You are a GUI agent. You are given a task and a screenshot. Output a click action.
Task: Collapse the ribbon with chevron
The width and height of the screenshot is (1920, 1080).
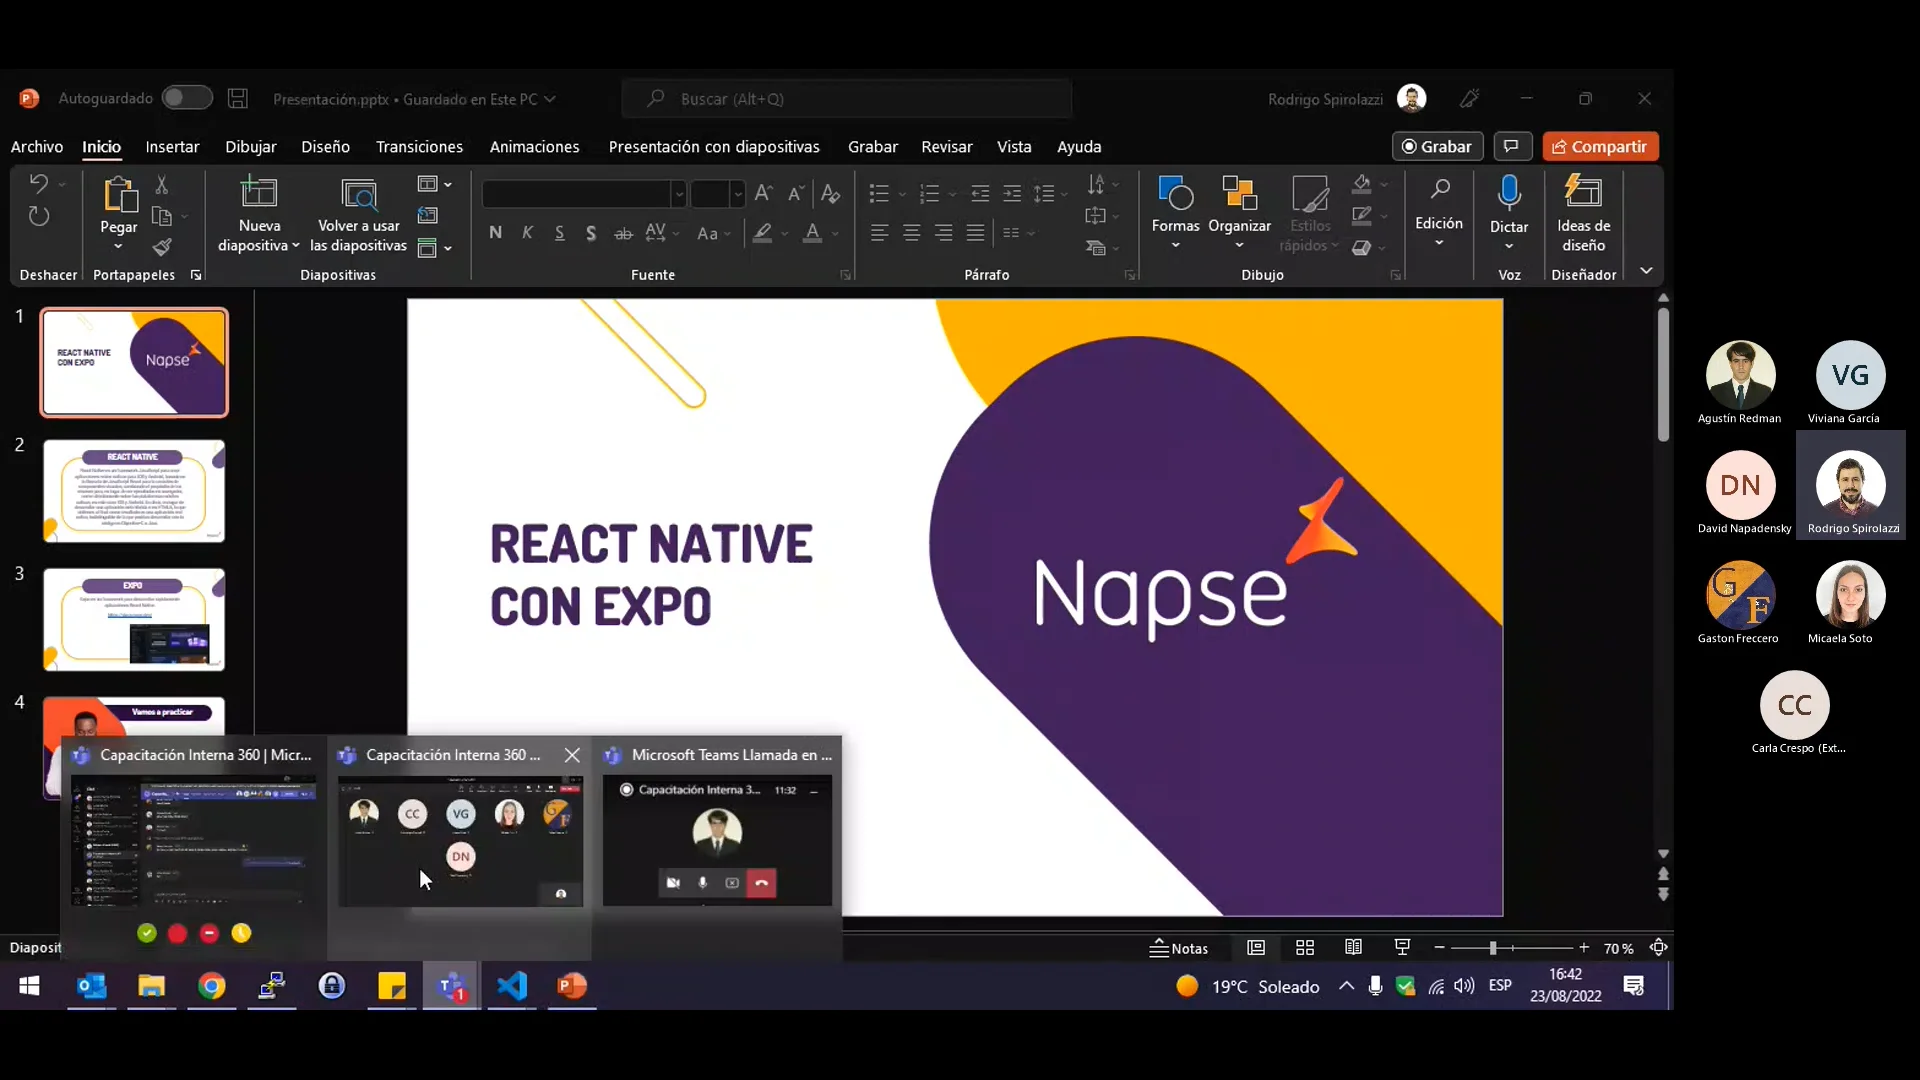[x=1646, y=271]
